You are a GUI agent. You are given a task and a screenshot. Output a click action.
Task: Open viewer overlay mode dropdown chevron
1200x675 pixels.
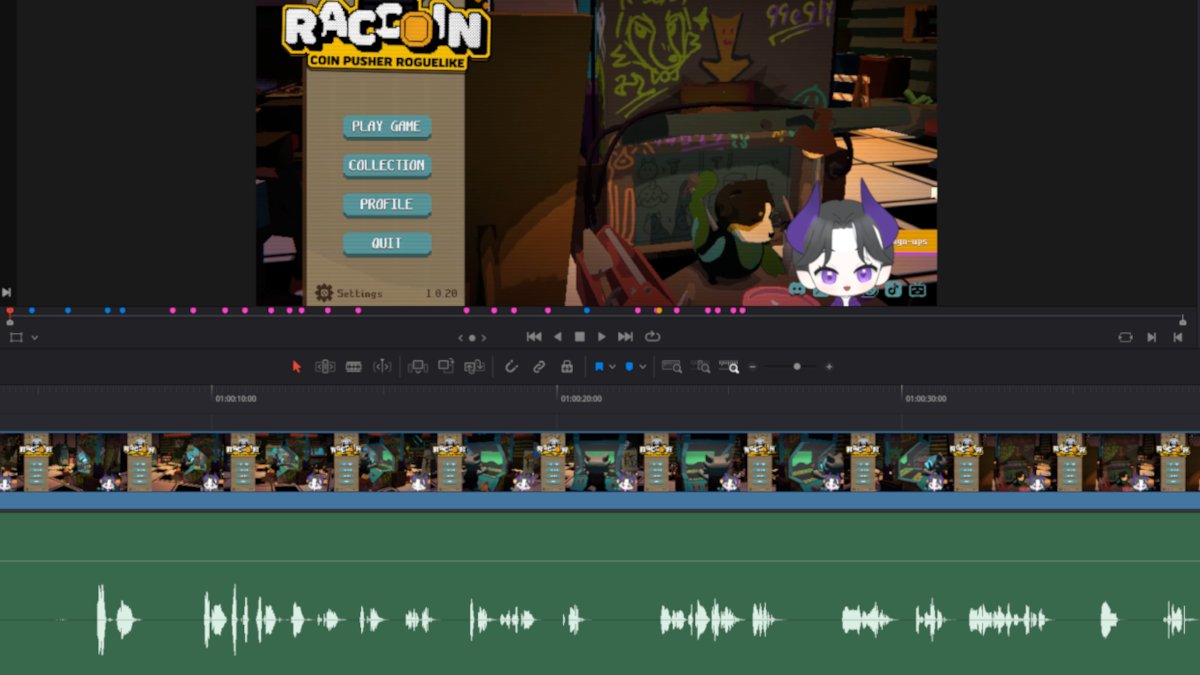(34, 338)
